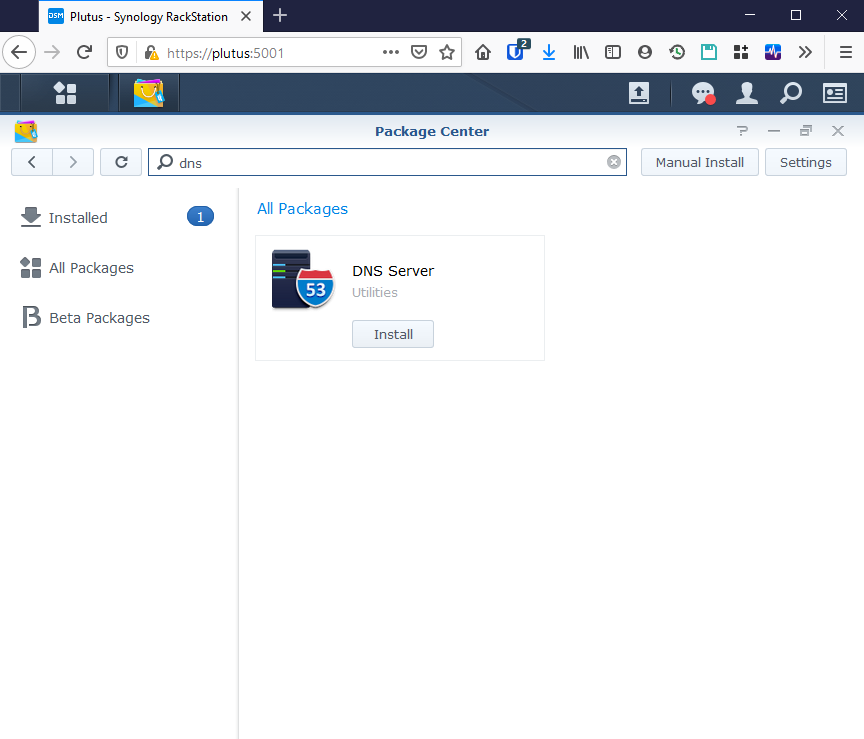The width and height of the screenshot is (864, 739).
Task: Click the installed count badge
Action: pyautogui.click(x=201, y=217)
